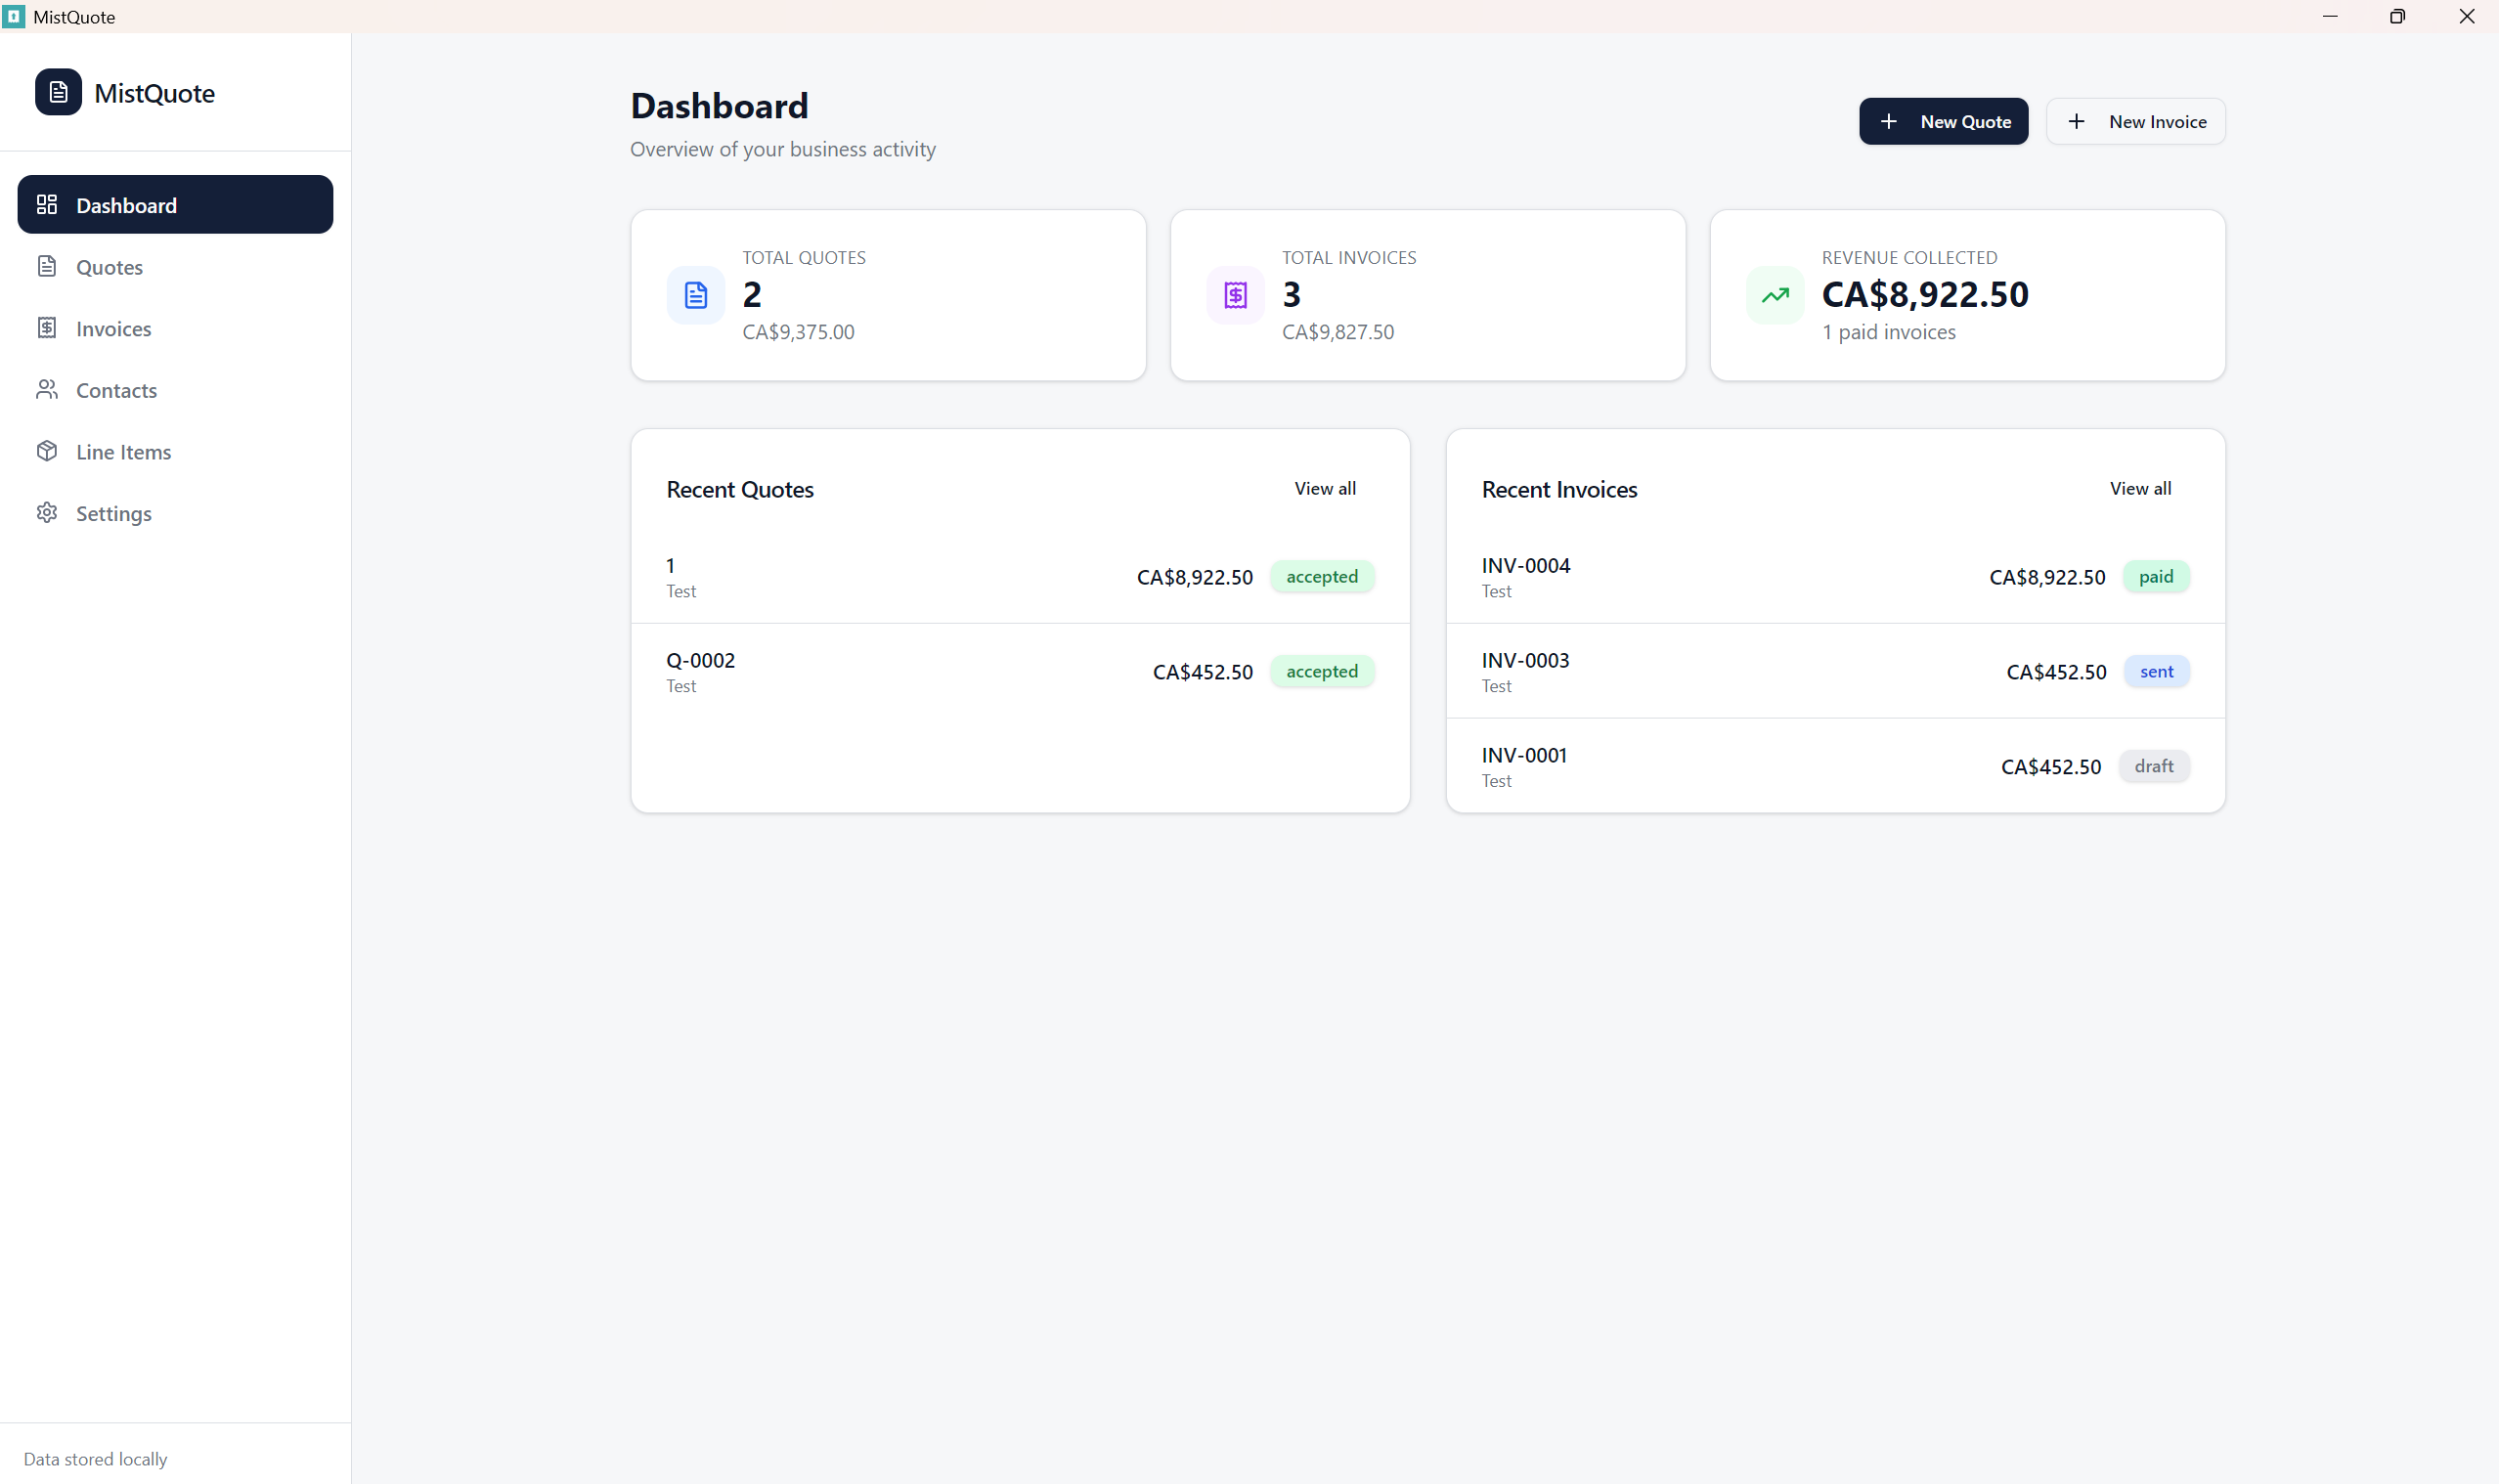2499x1484 pixels.
Task: View all recent quotes
Action: (1324, 488)
